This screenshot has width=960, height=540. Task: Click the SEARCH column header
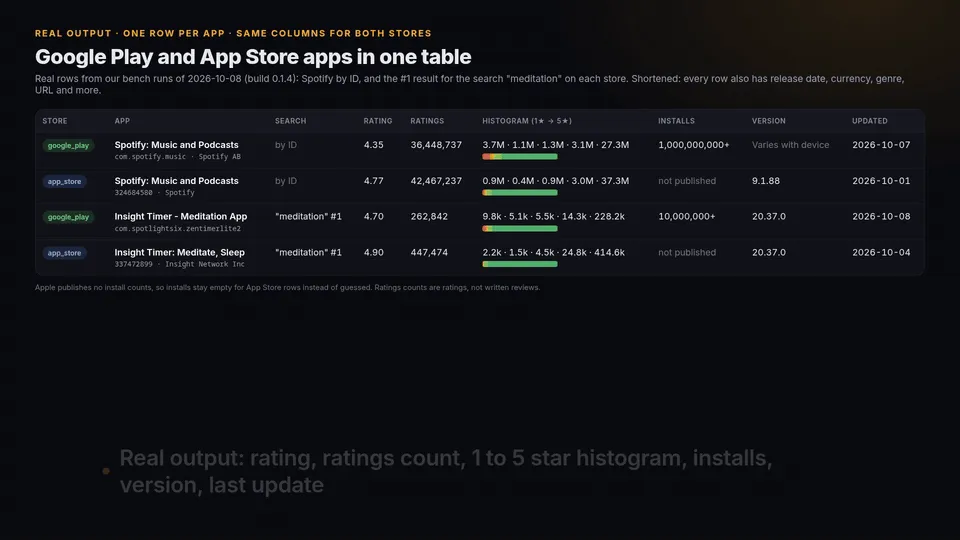click(x=290, y=121)
